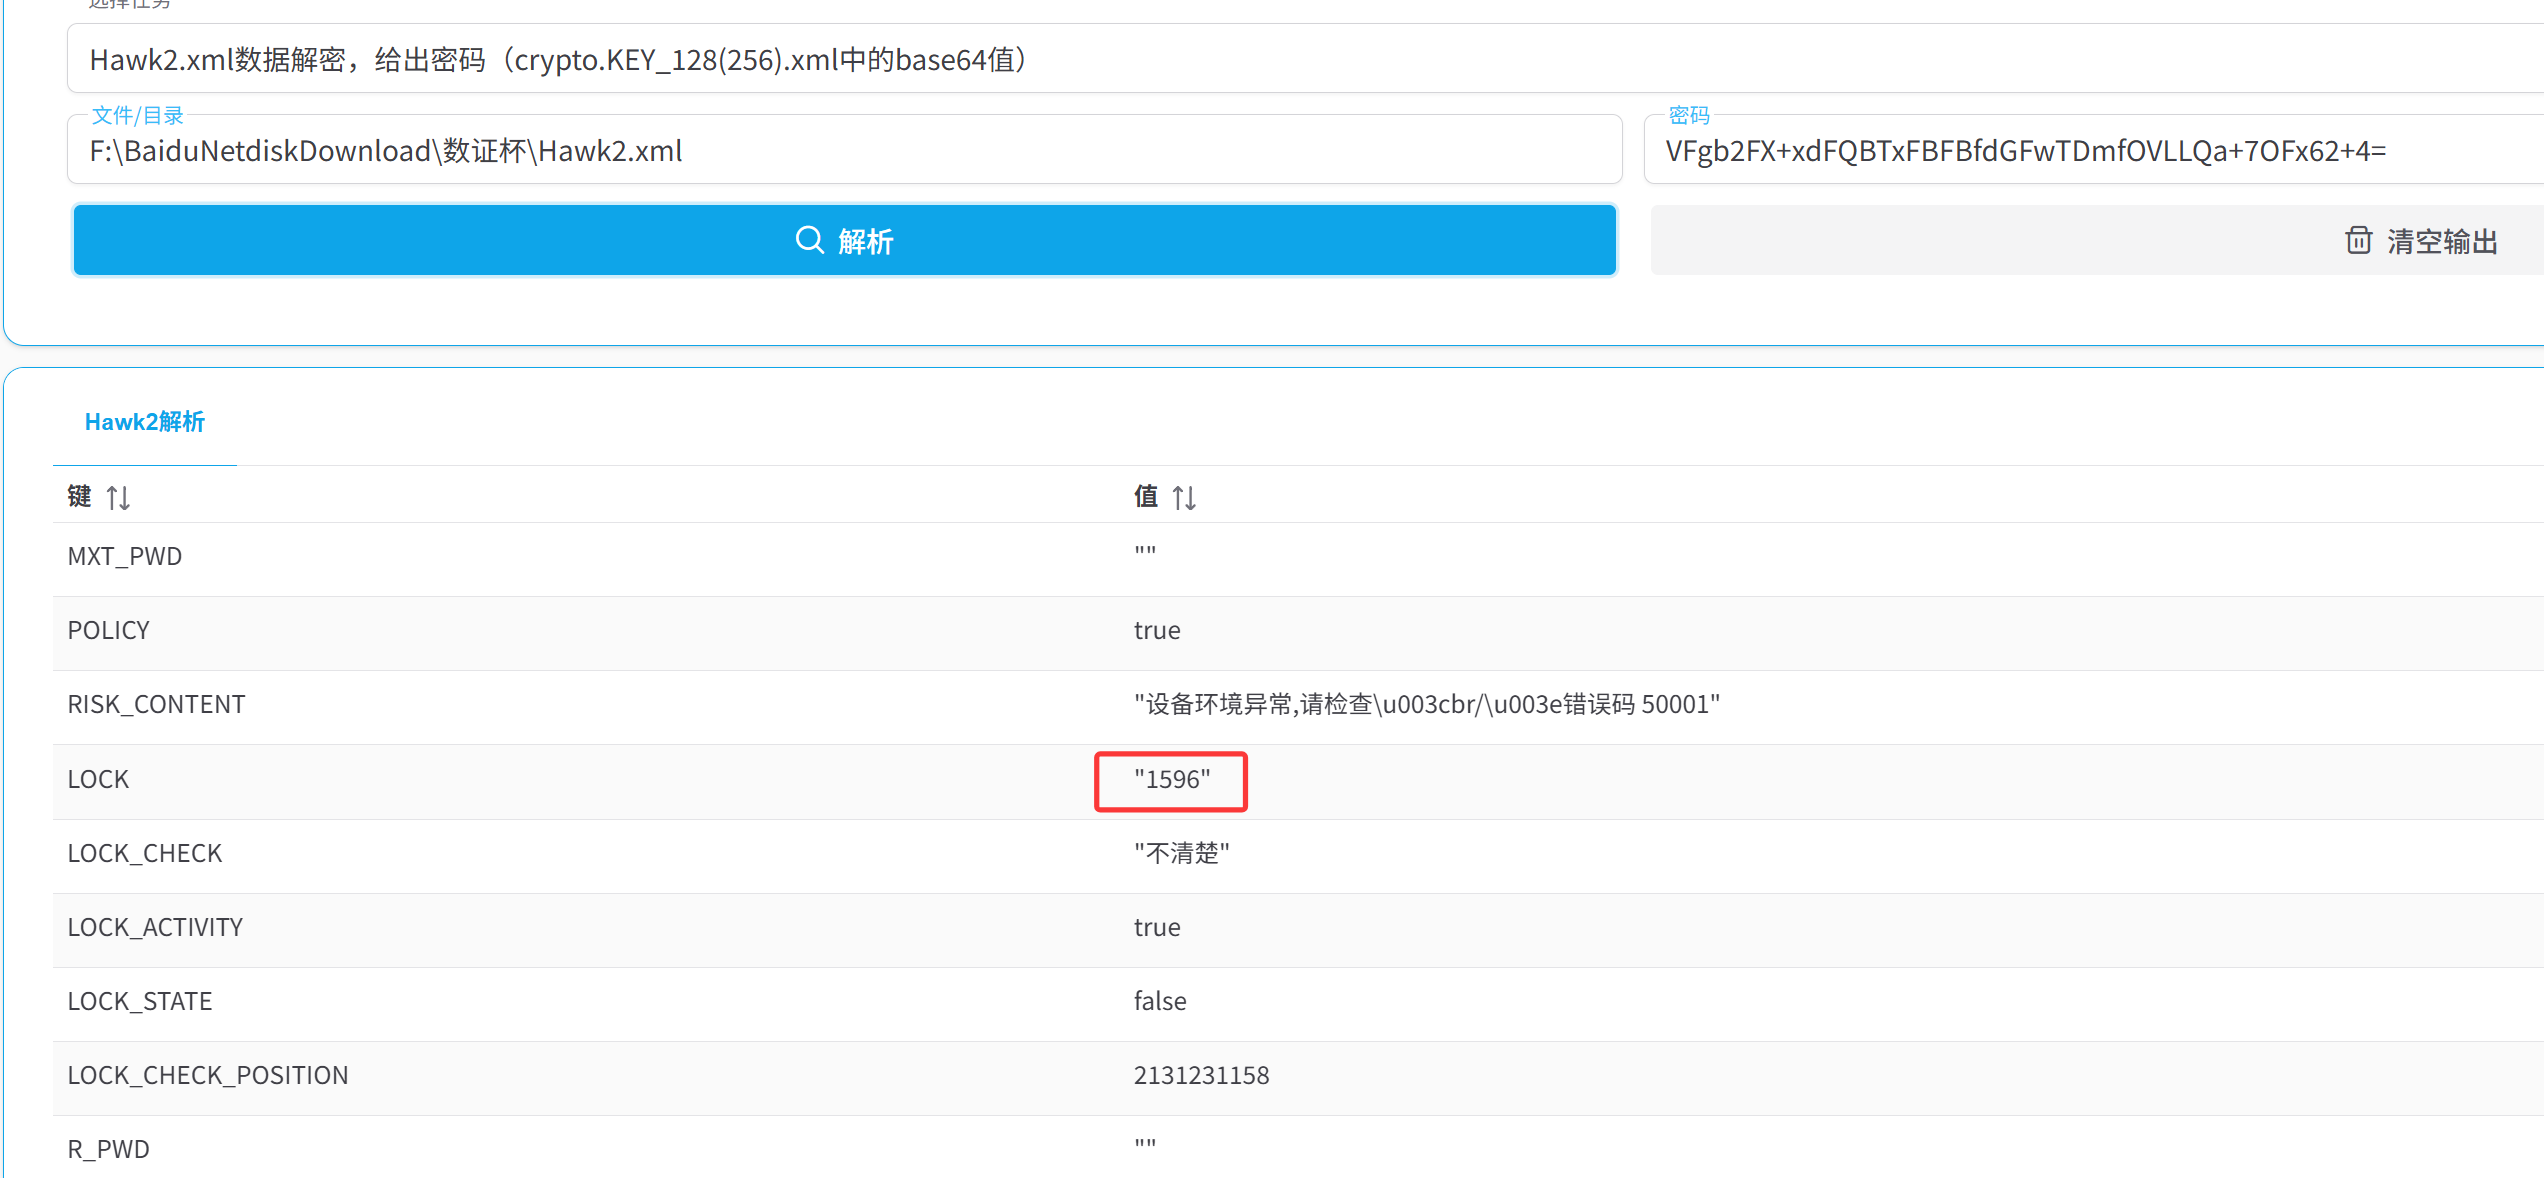2544x1178 pixels.
Task: Click the 值 column header
Action: point(1146,496)
